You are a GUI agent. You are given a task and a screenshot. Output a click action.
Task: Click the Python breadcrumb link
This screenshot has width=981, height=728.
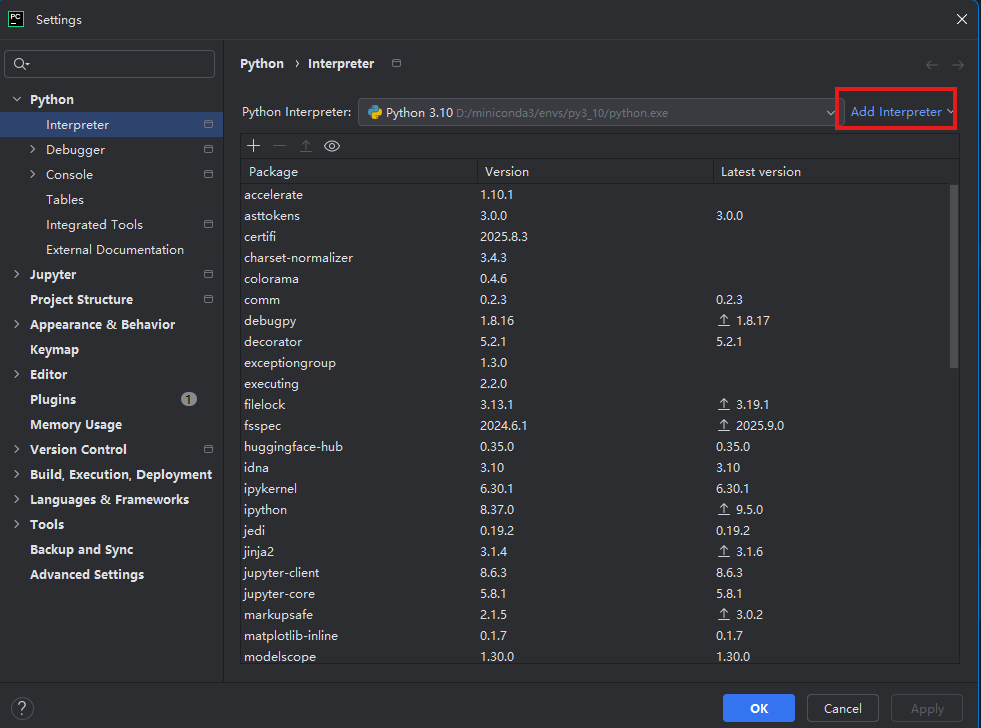[262, 64]
